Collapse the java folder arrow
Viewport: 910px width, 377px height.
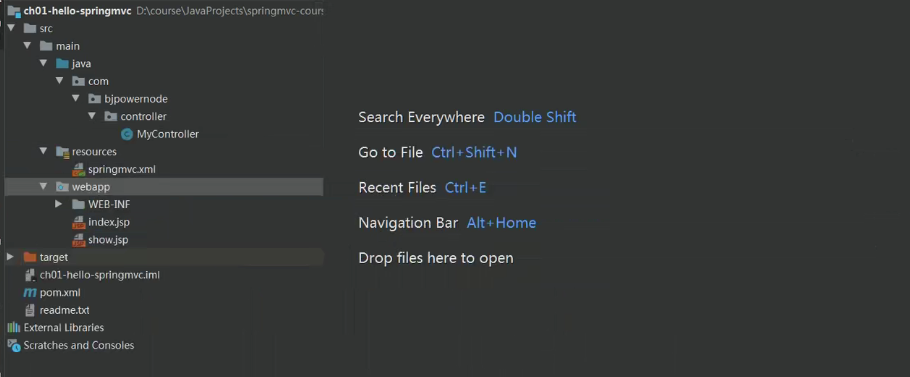pos(44,63)
